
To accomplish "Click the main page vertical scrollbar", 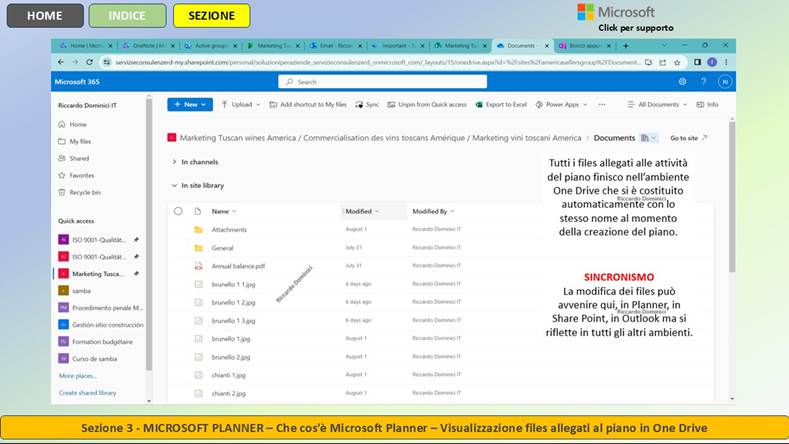I will pos(732,196).
